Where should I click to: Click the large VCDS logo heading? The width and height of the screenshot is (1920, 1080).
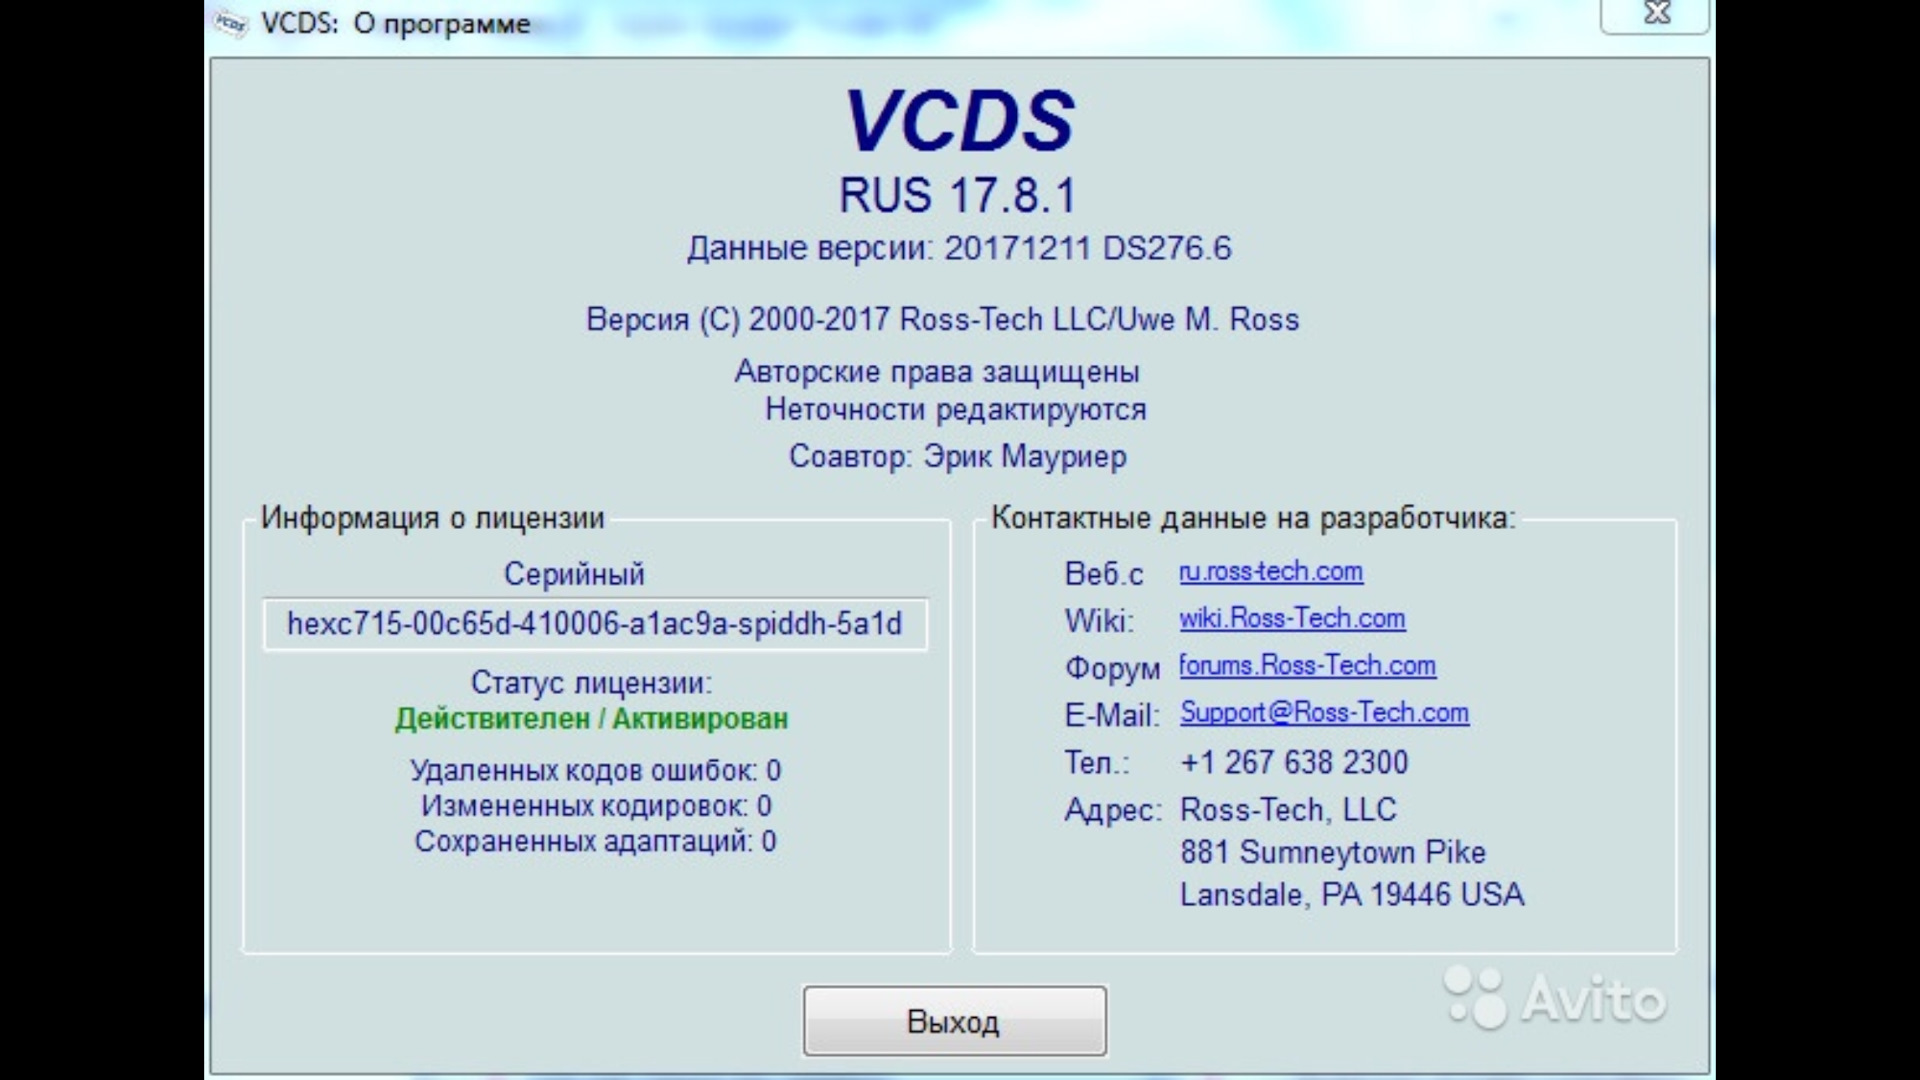point(959,121)
